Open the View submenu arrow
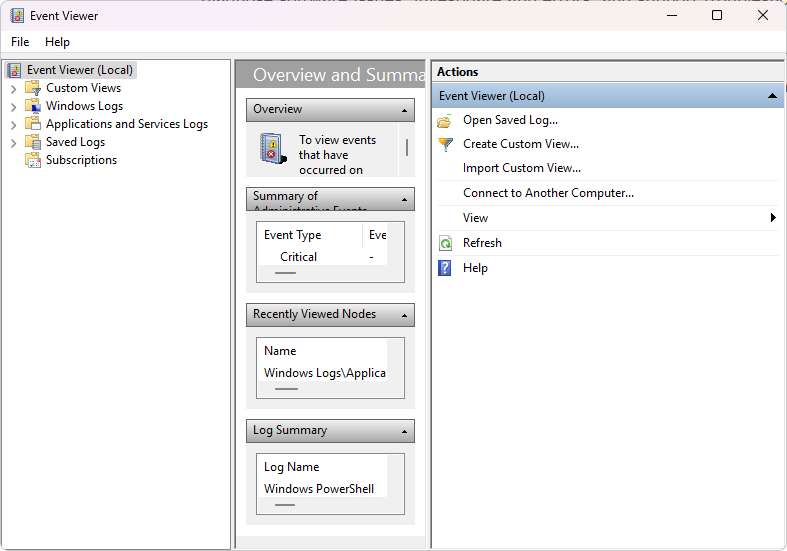This screenshot has width=787, height=551. point(773,218)
